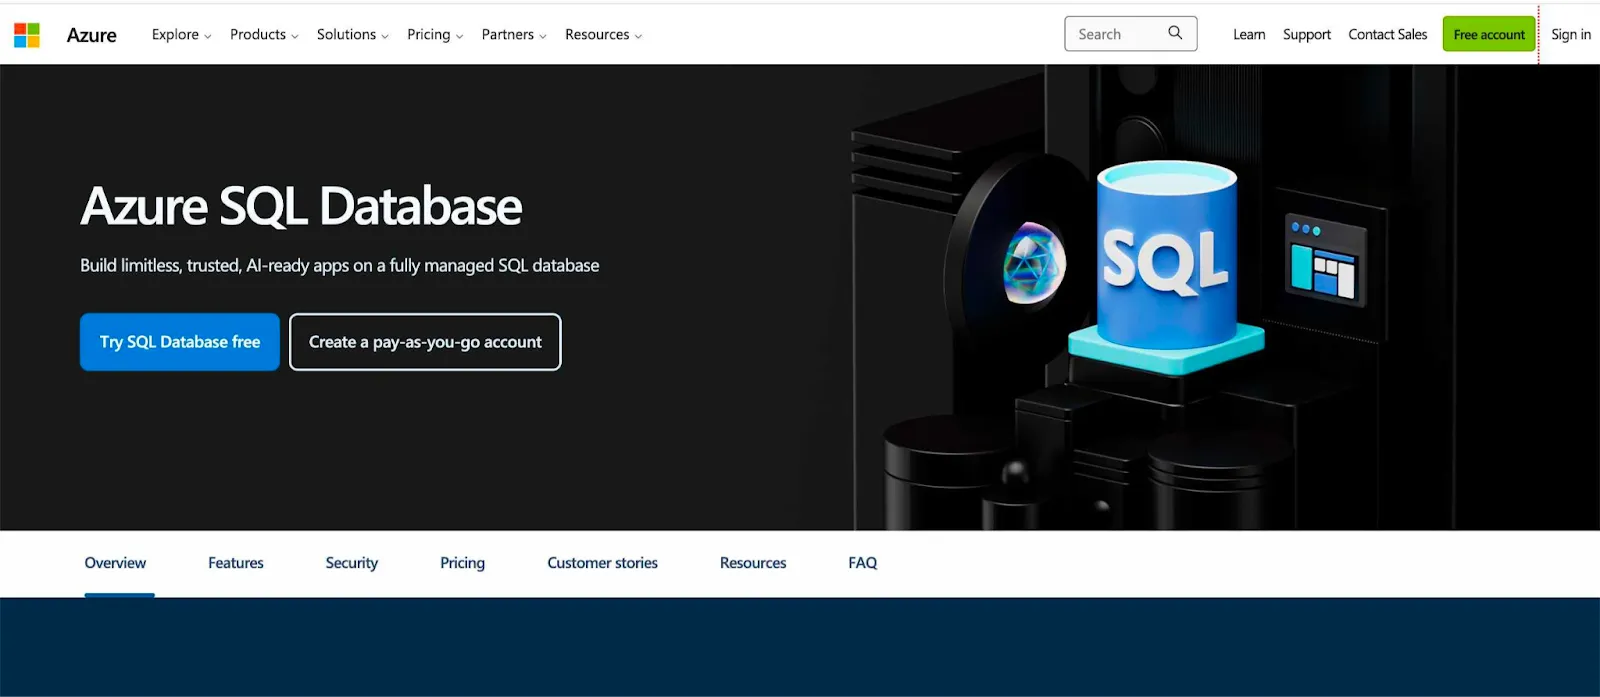Expand the Explore dropdown menu
Image resolution: width=1600 pixels, height=697 pixels.
(181, 35)
